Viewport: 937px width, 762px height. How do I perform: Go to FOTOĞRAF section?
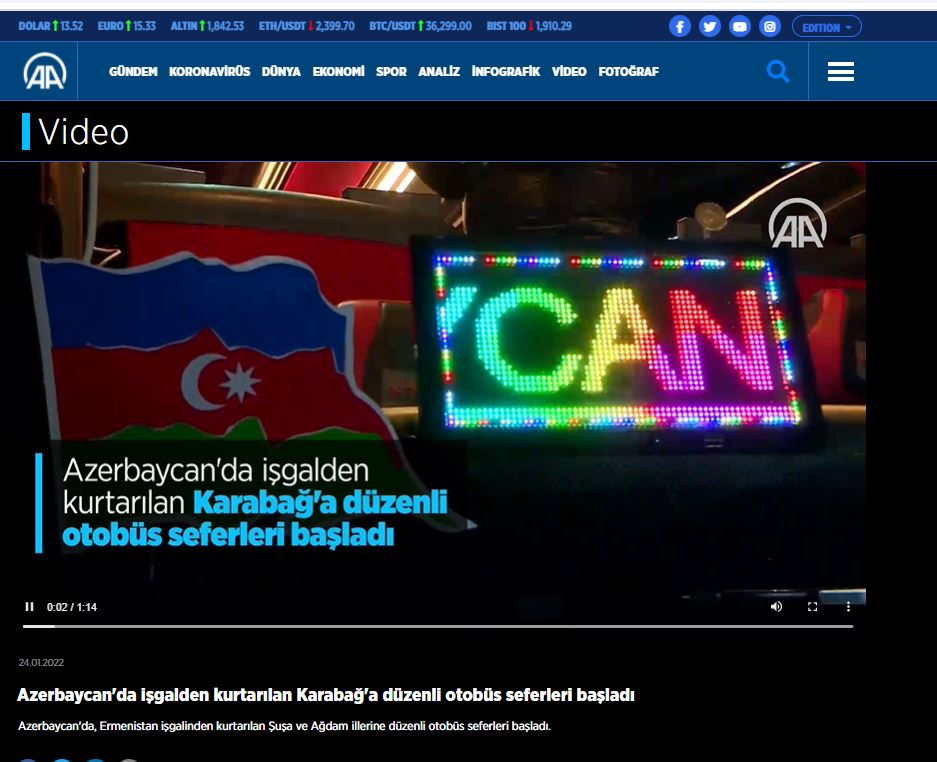(x=628, y=72)
